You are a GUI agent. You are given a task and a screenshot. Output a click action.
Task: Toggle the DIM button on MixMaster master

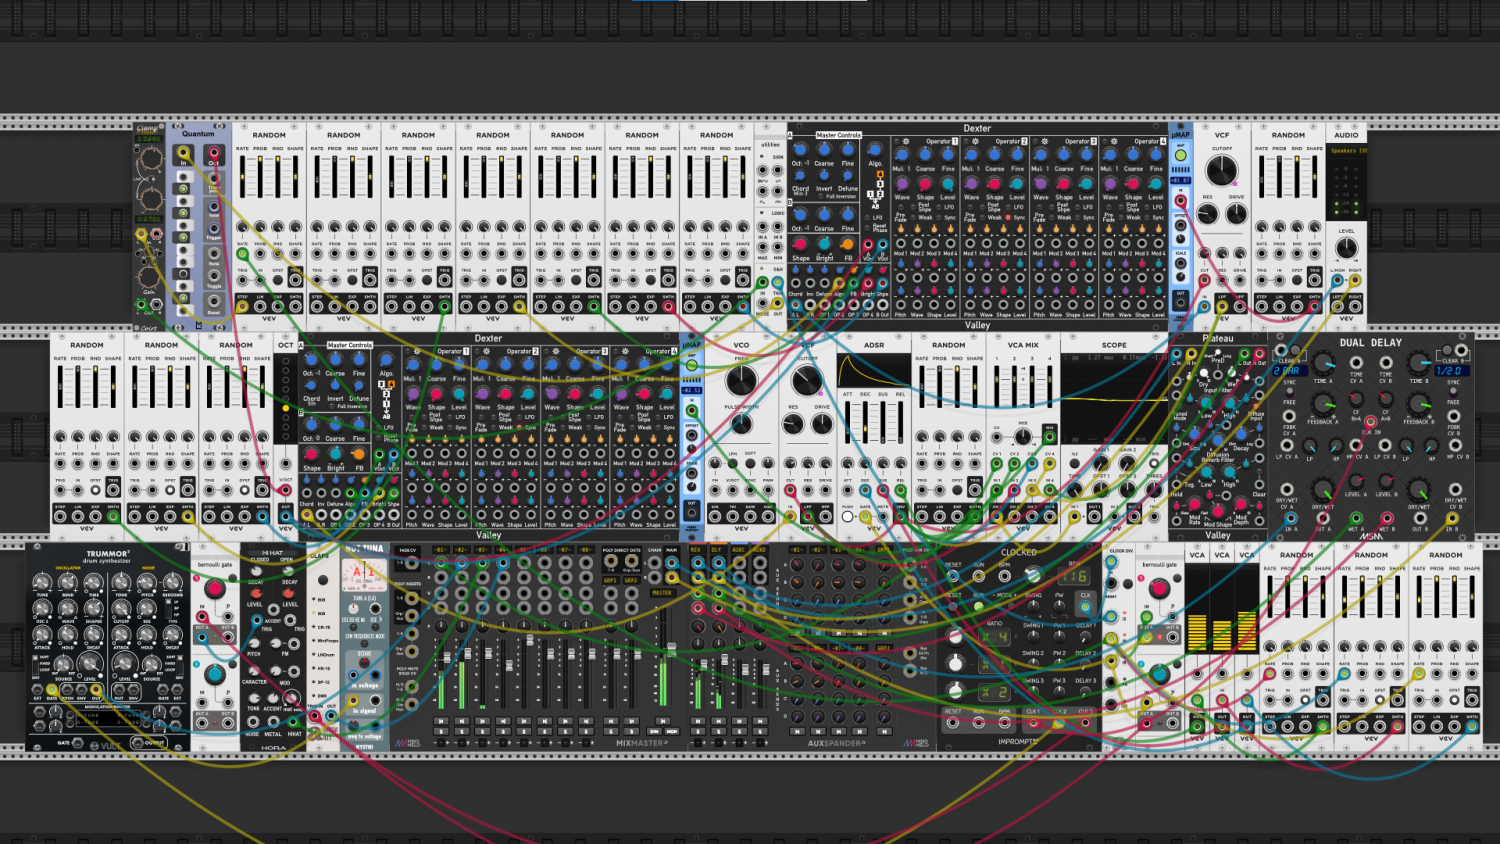click(655, 731)
